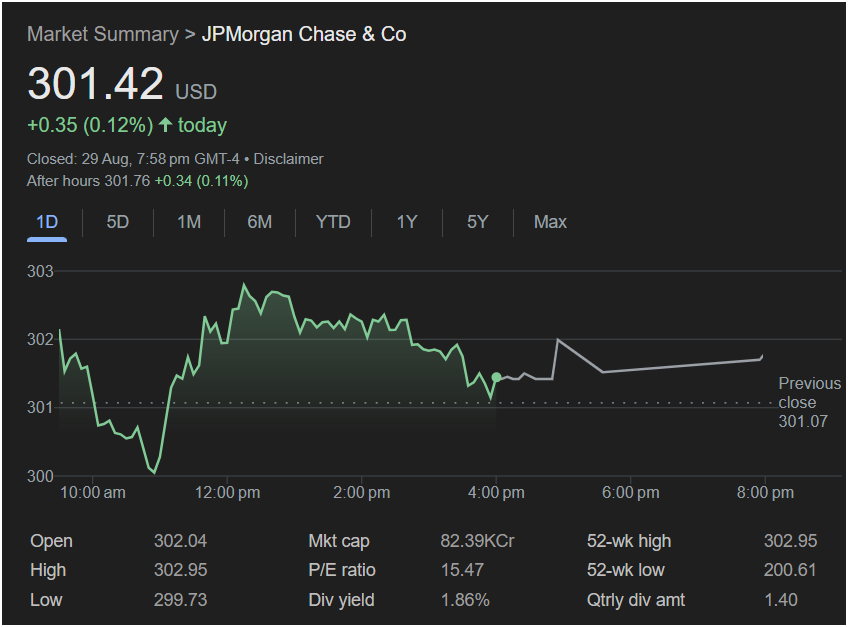Image resolution: width=848 pixels, height=627 pixels.
Task: Open the Market Summary breadcrumb link
Action: tap(103, 34)
